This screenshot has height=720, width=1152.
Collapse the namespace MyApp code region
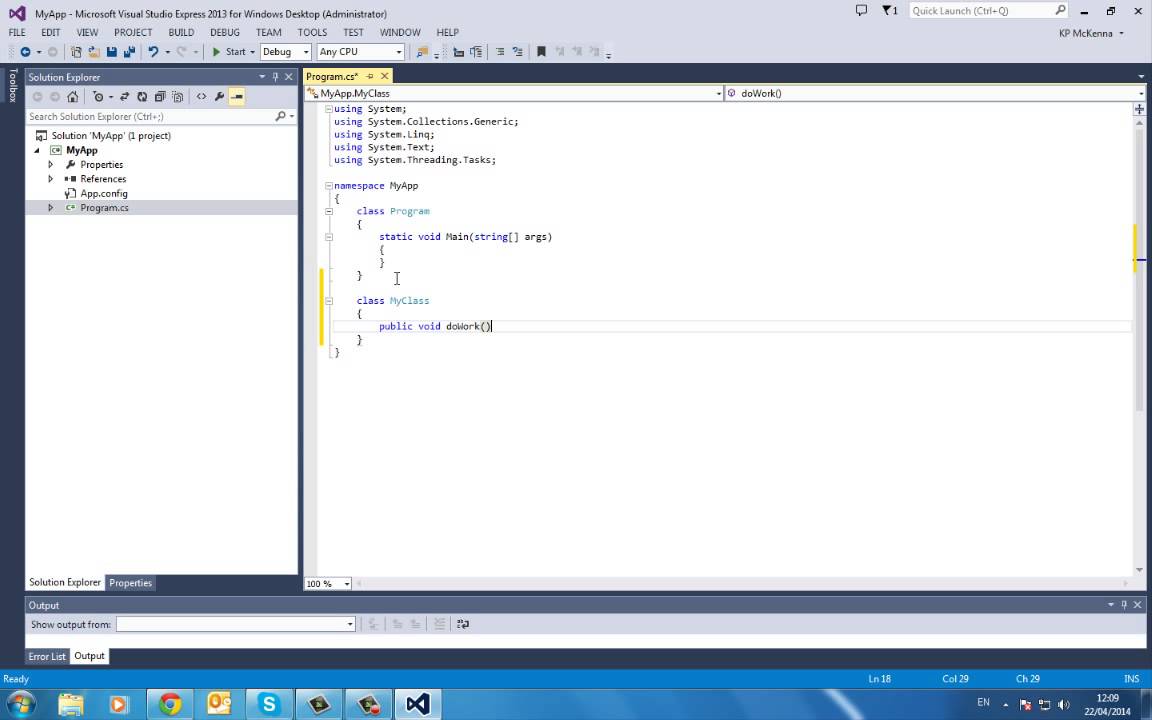point(328,186)
